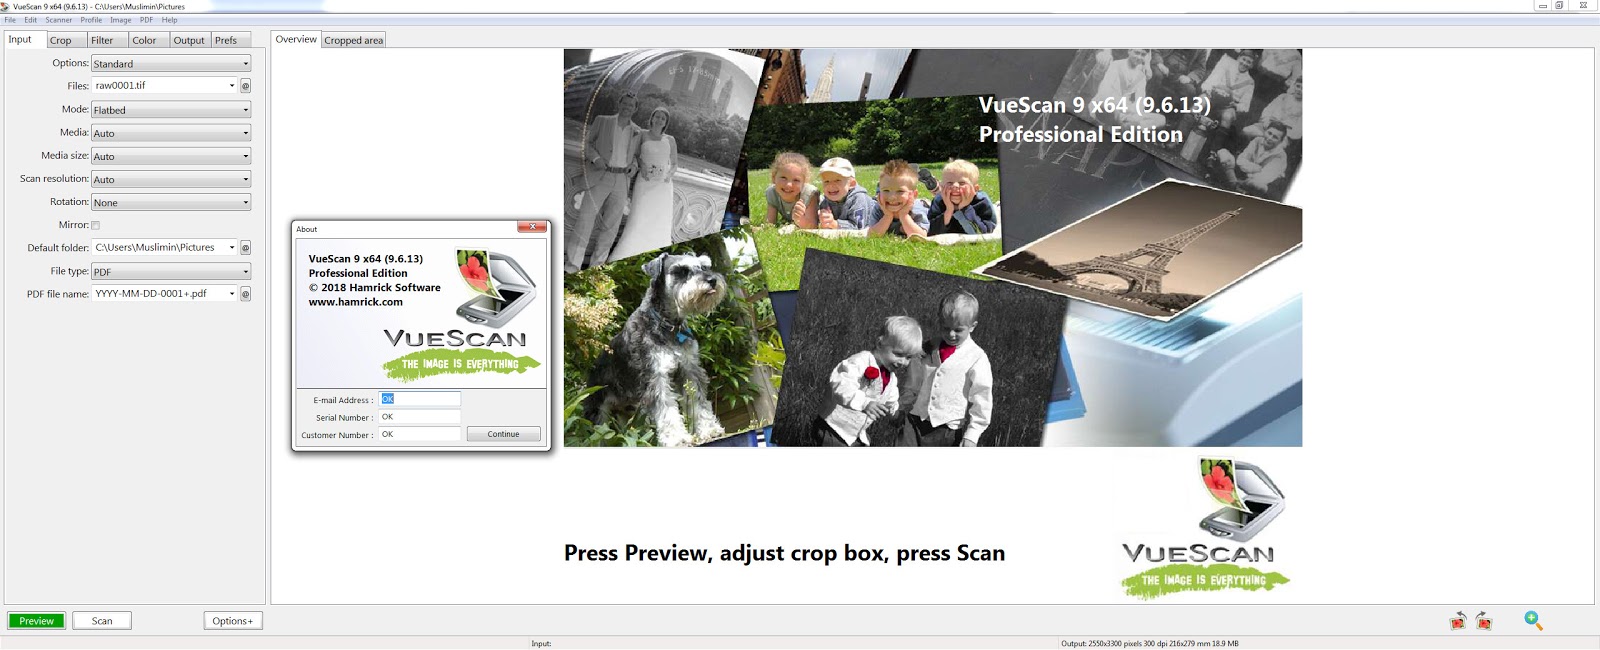Click the Serial Number field

(419, 417)
